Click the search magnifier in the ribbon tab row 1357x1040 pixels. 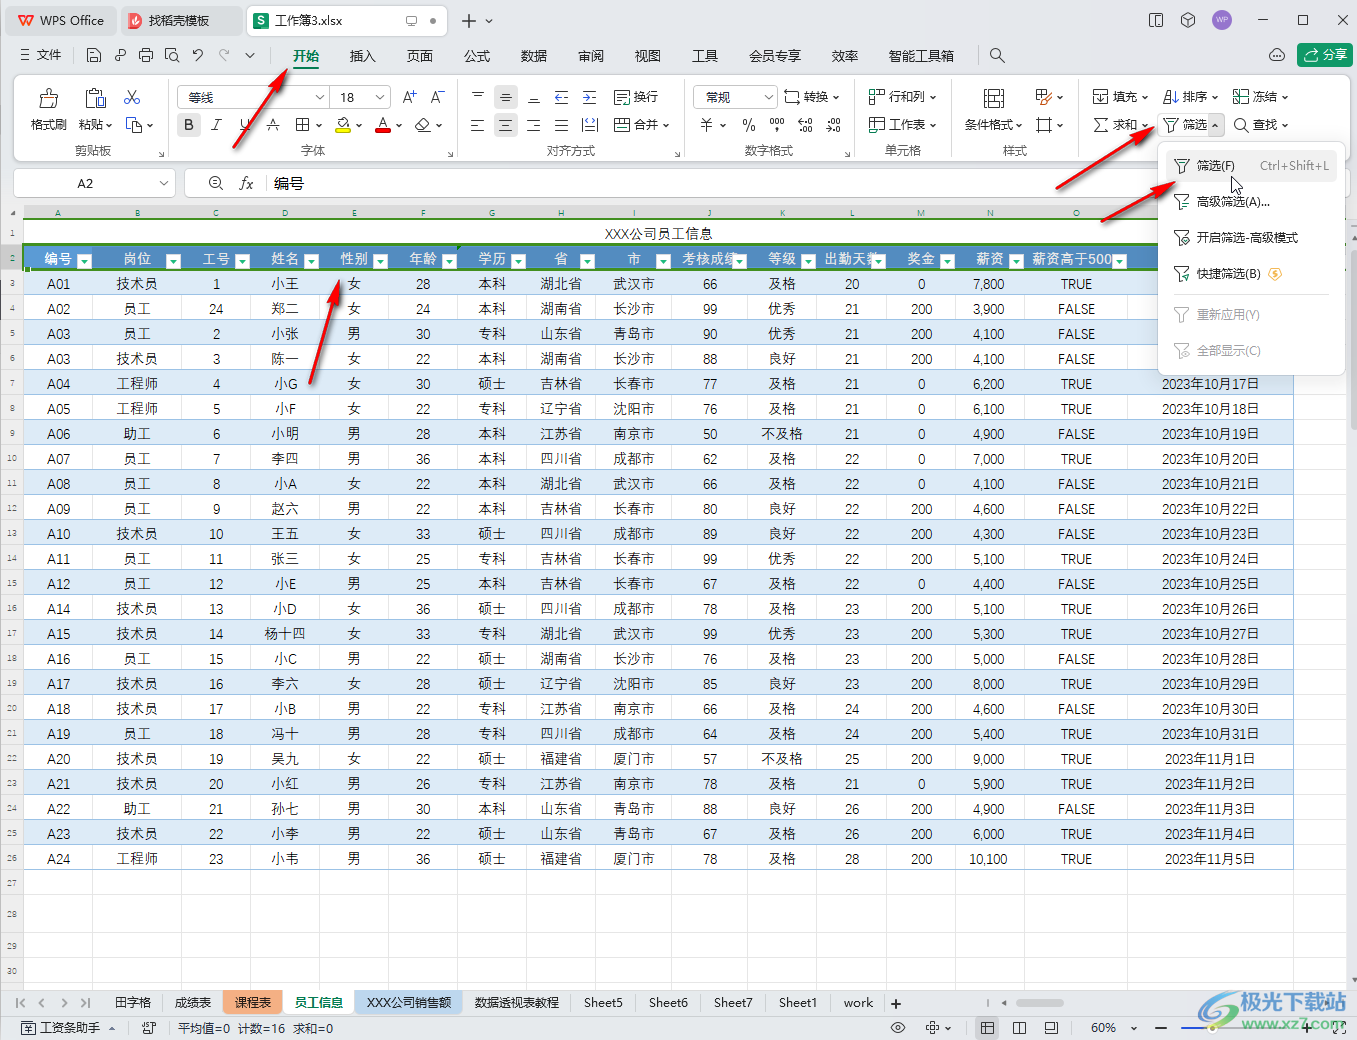tap(997, 55)
